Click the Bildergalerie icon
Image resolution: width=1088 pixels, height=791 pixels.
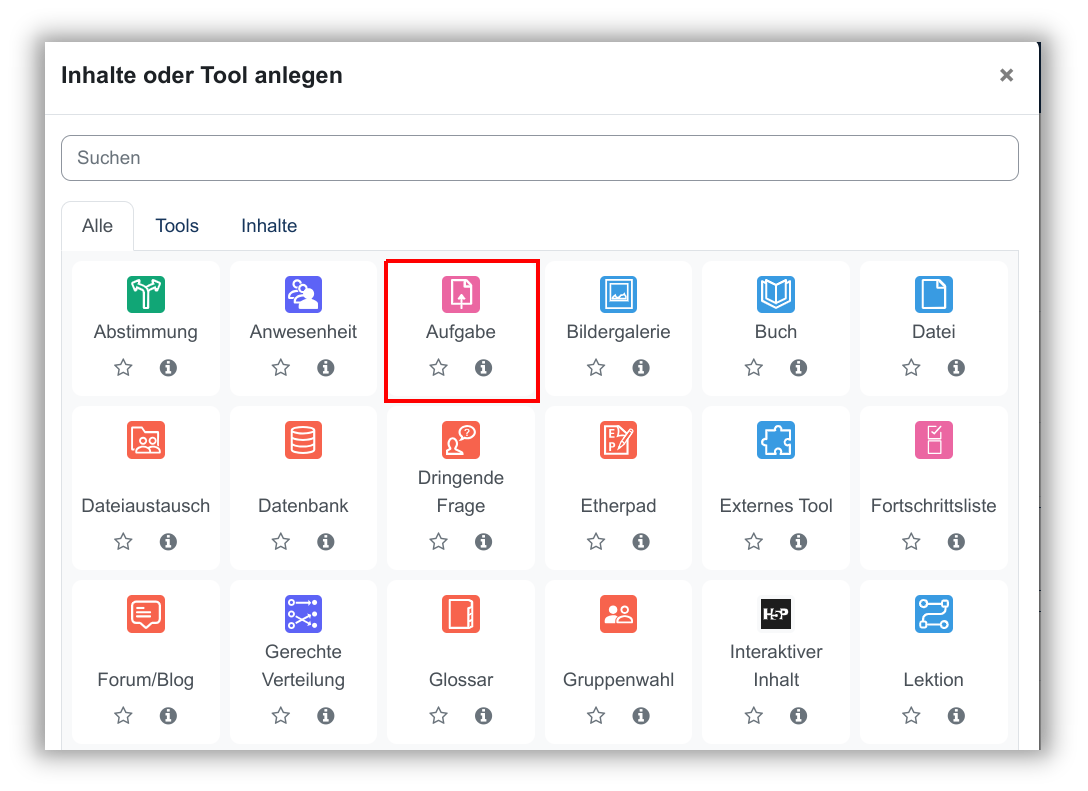(x=618, y=294)
